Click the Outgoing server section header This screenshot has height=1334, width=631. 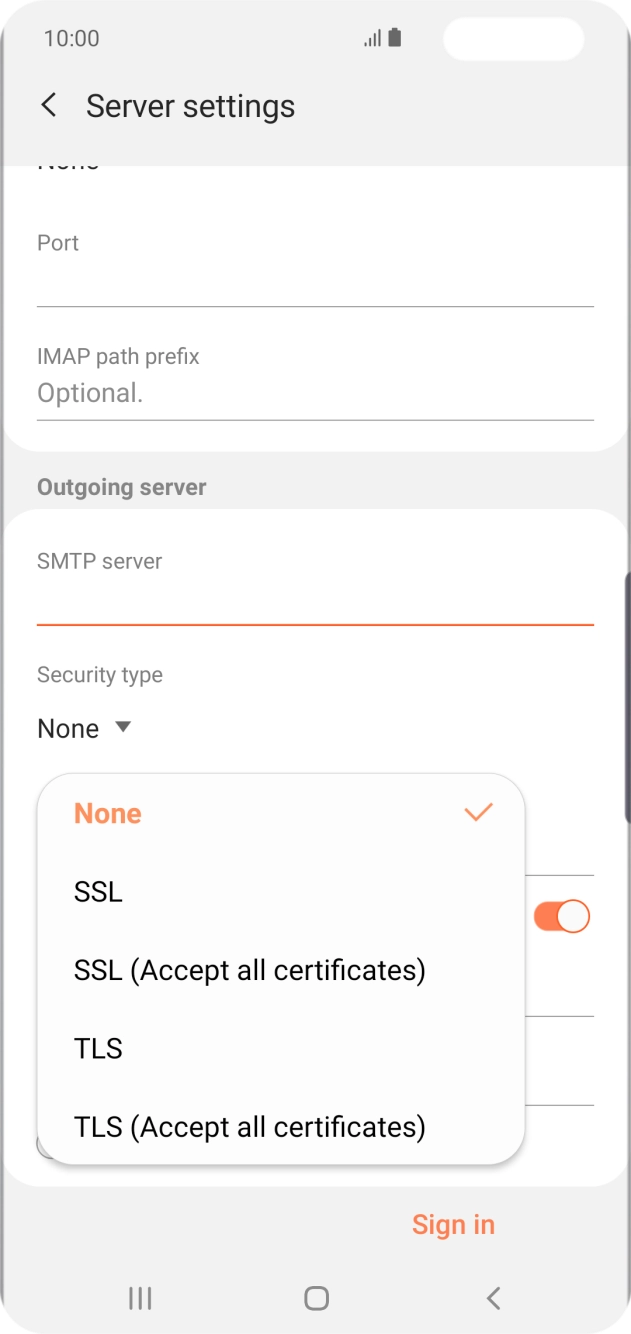[x=121, y=487]
